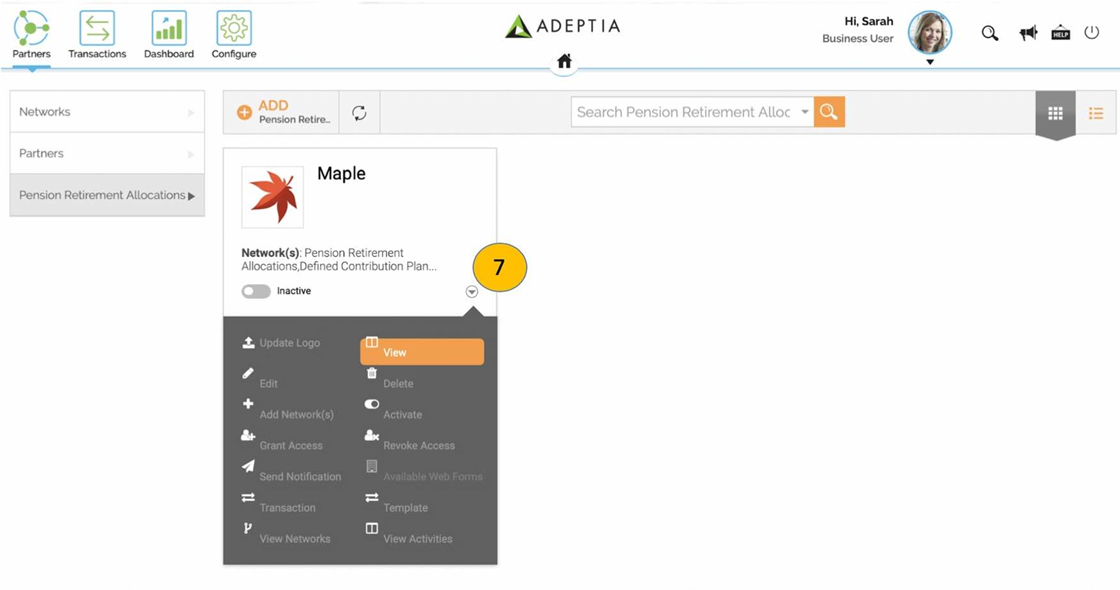Choose Grant Access from actions menu

(x=282, y=441)
